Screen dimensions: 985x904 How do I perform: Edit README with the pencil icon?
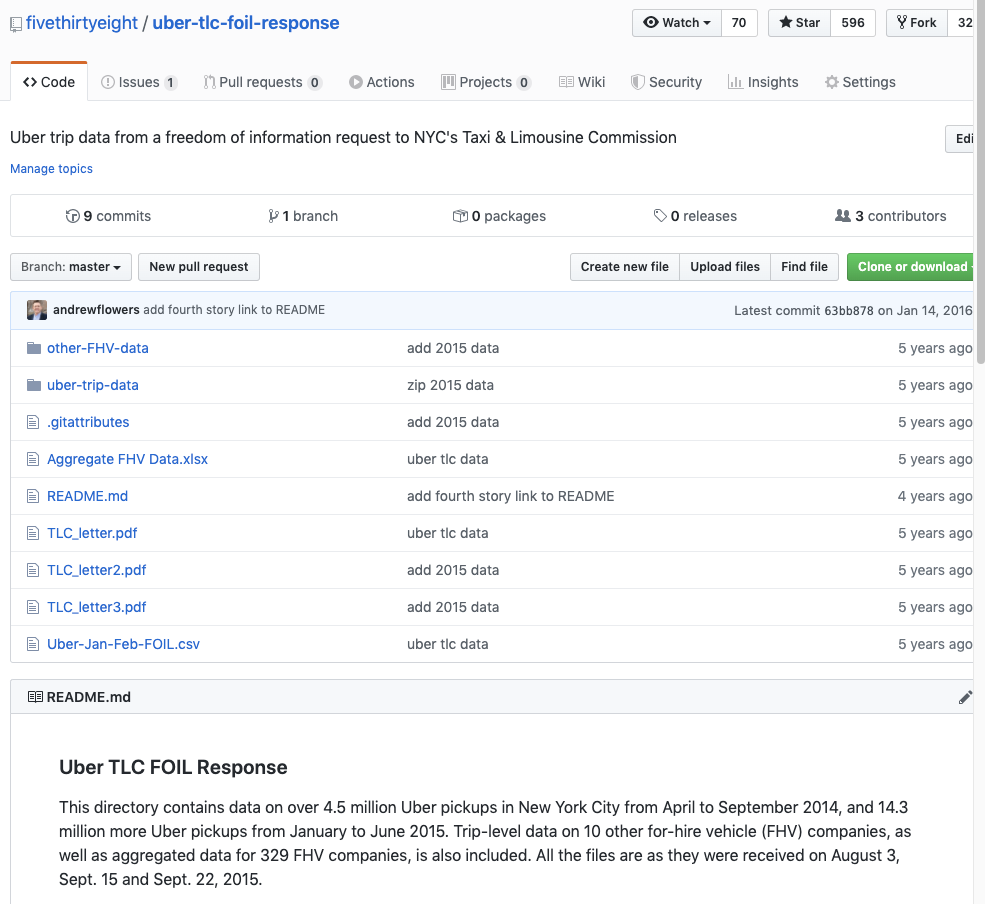coord(966,697)
